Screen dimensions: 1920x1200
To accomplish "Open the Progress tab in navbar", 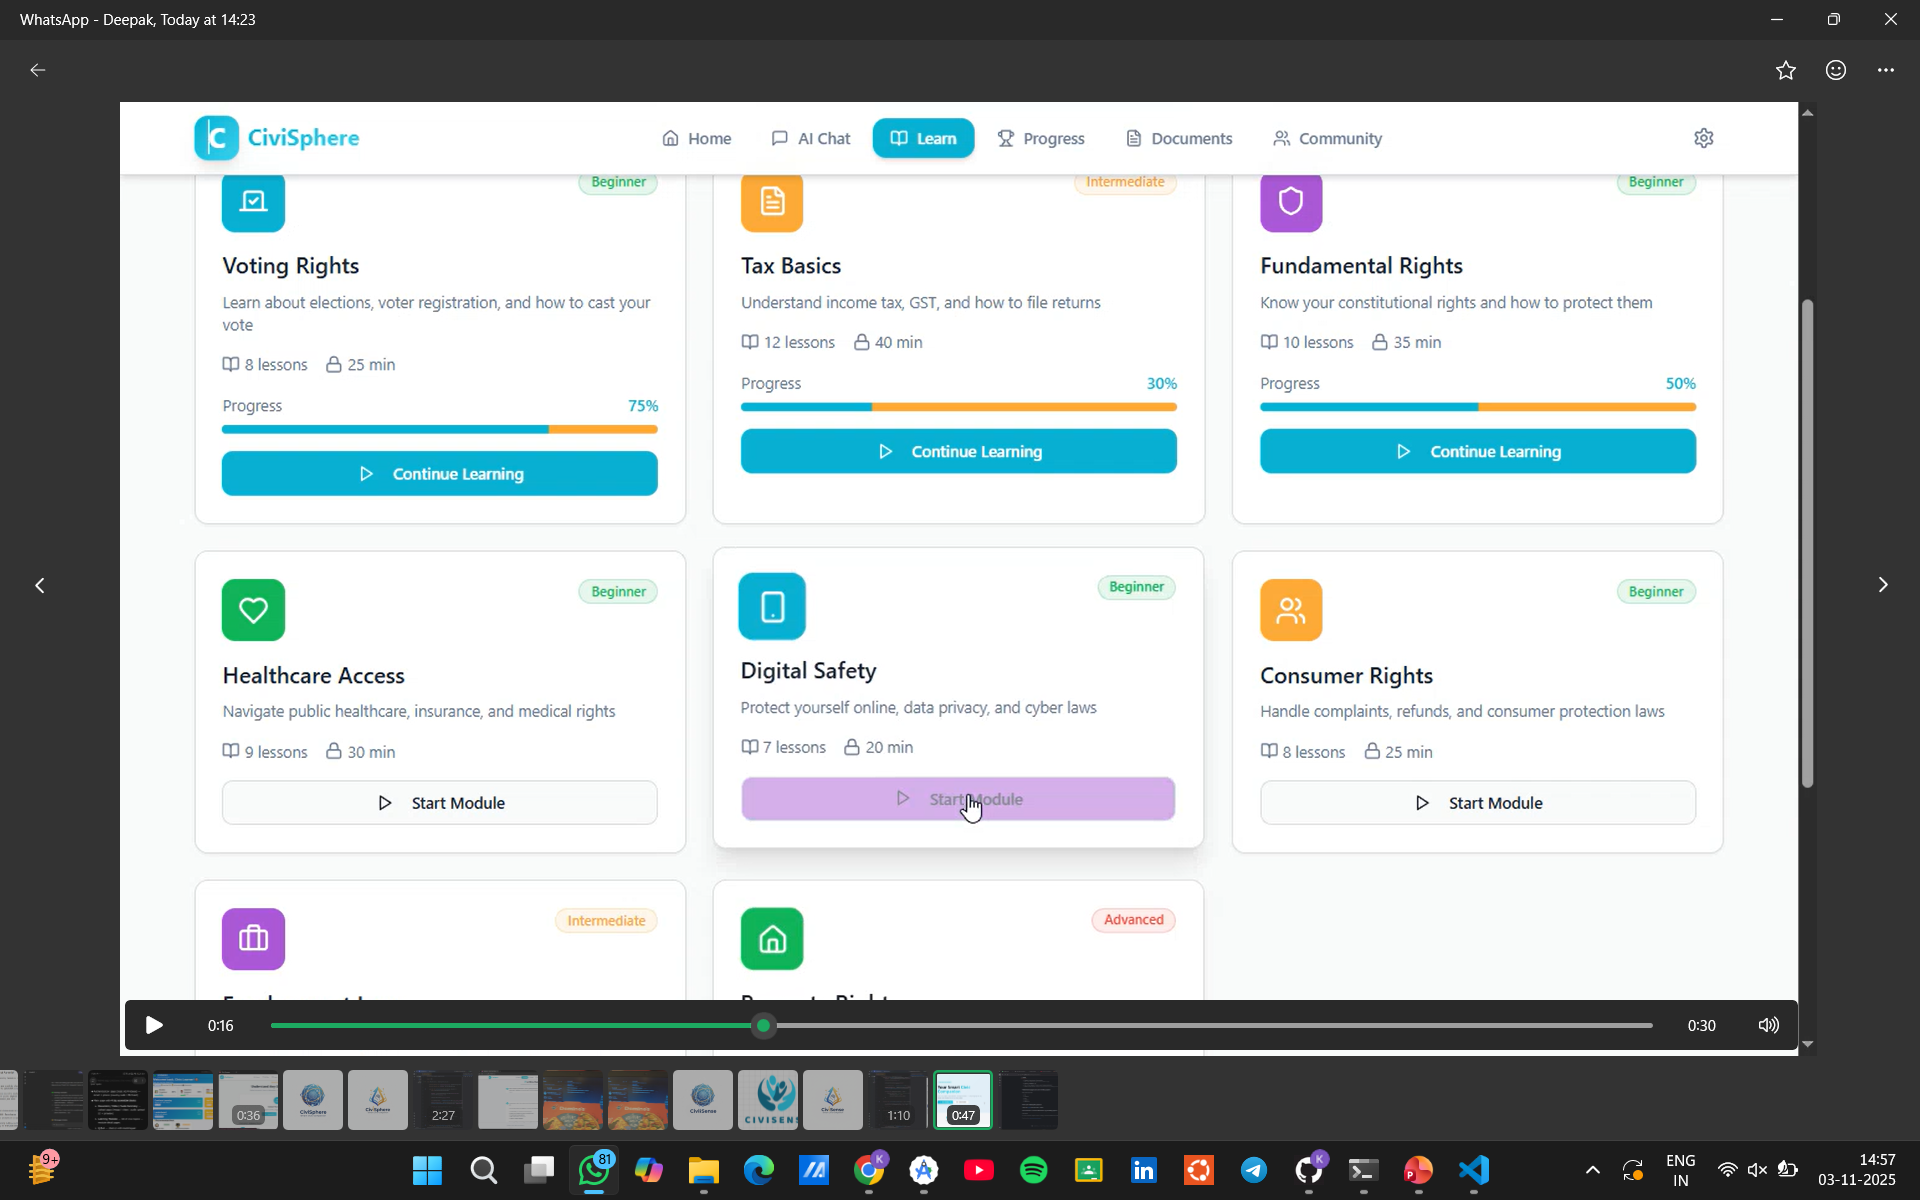I will [x=1041, y=138].
